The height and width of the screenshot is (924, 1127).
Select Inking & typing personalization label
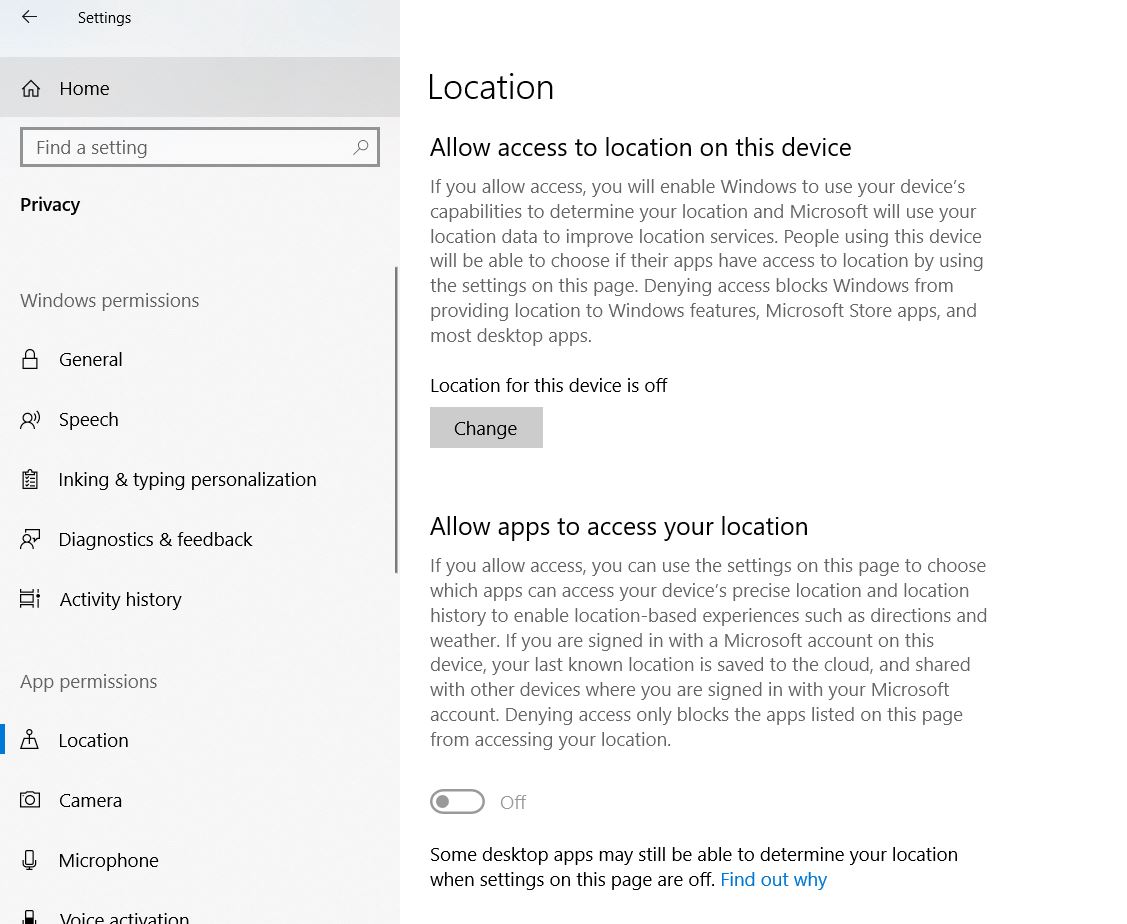click(x=187, y=480)
